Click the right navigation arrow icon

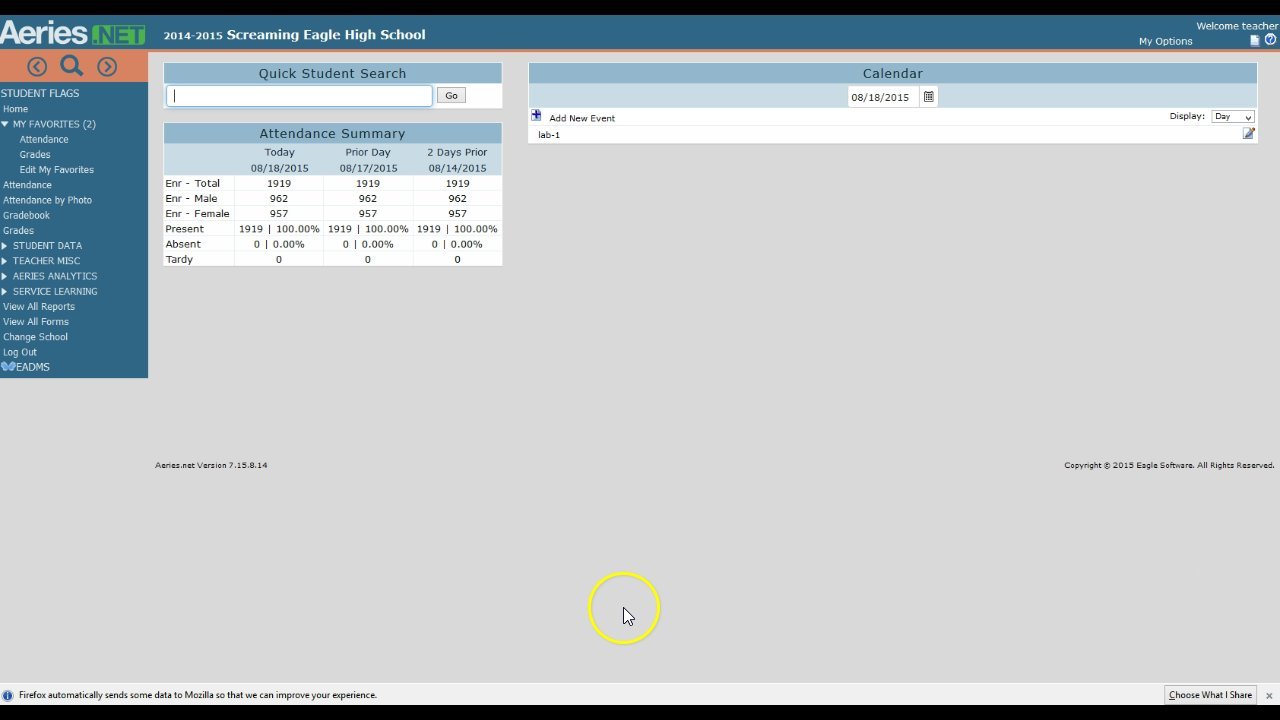[106, 66]
